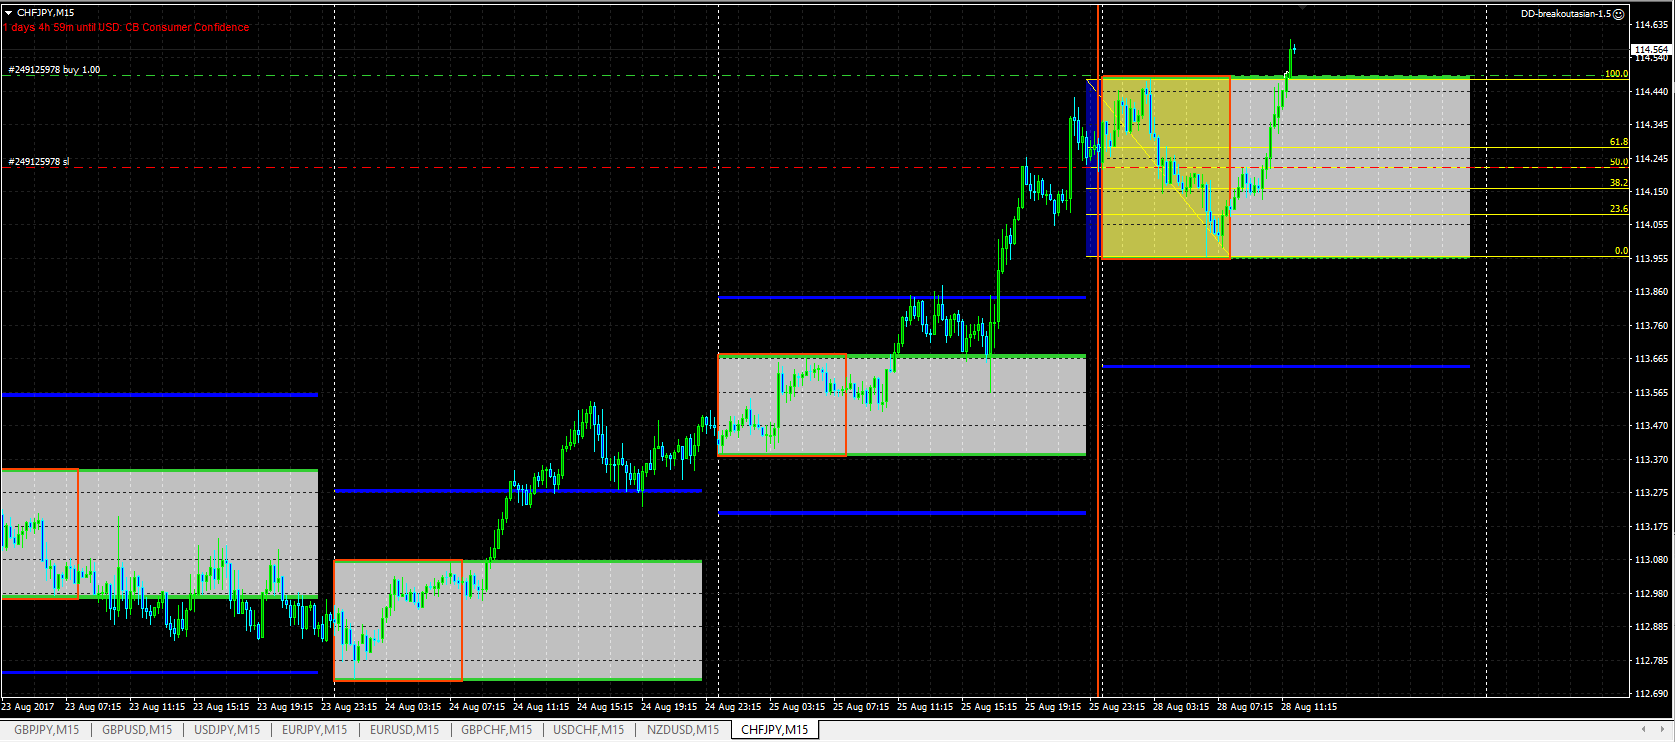Screen dimensions: 1675x742
Task: Click the Fibonacci 0.0 level label
Action: pos(1621,251)
